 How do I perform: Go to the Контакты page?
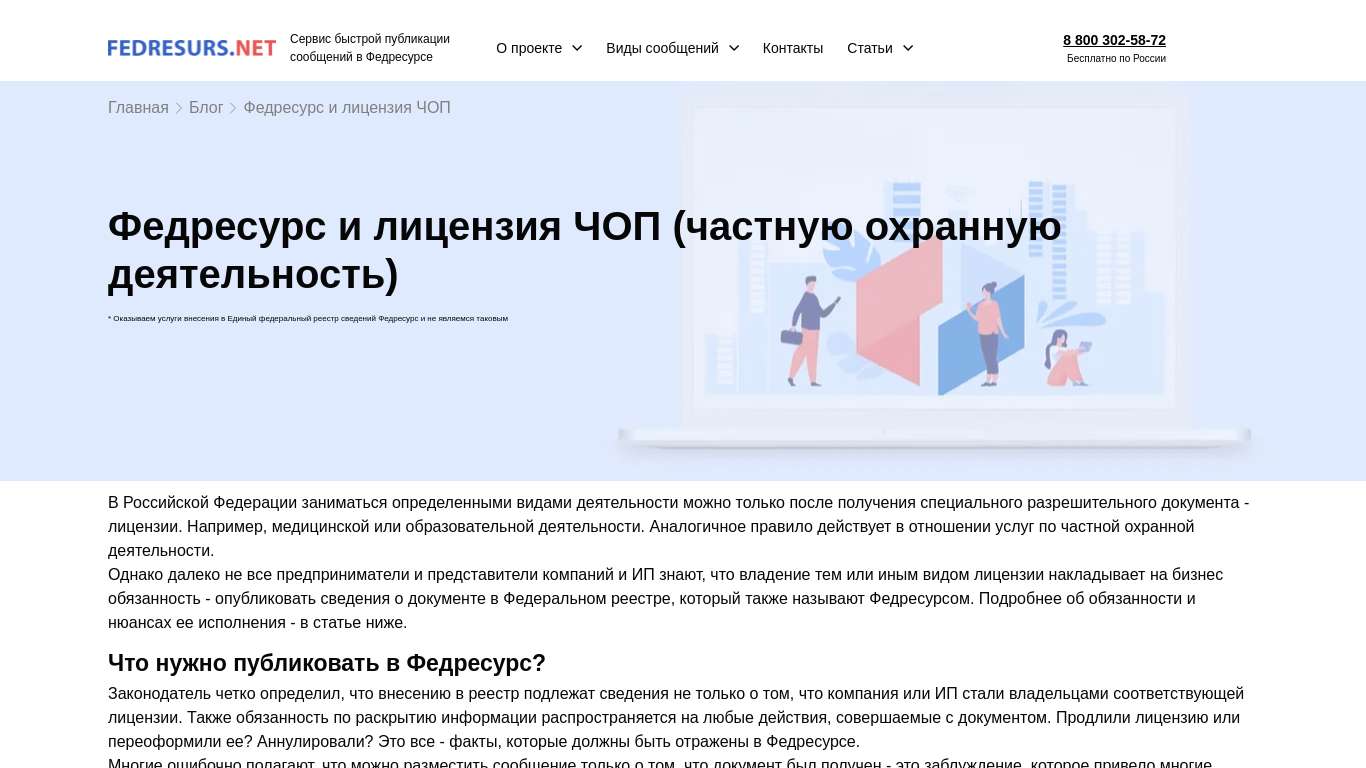(792, 48)
